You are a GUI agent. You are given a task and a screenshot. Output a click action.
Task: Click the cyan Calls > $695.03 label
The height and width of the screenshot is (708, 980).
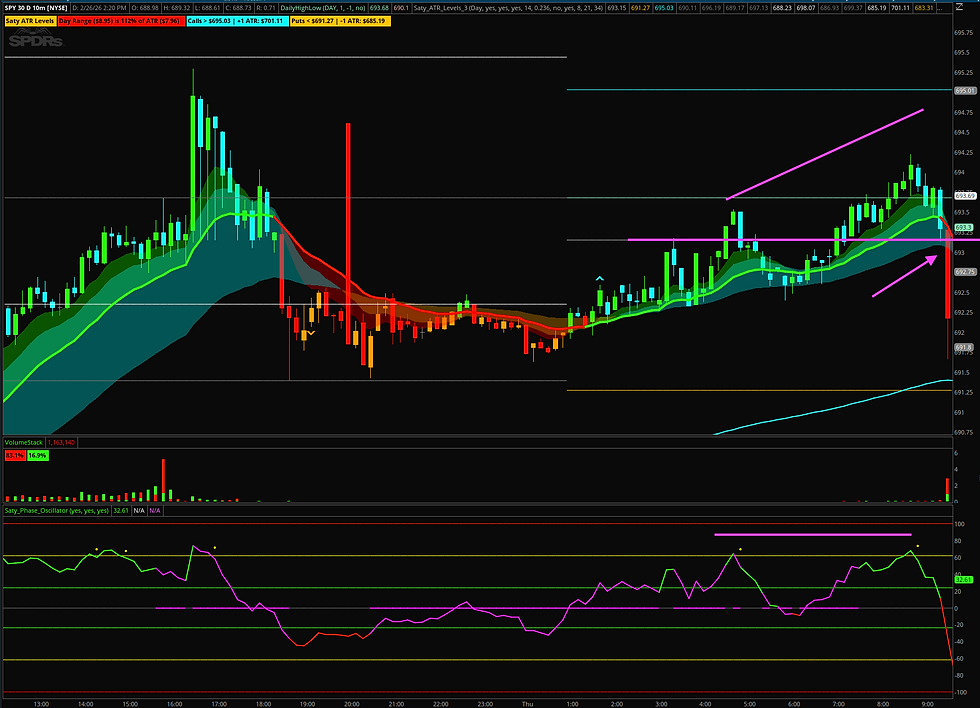238,21
